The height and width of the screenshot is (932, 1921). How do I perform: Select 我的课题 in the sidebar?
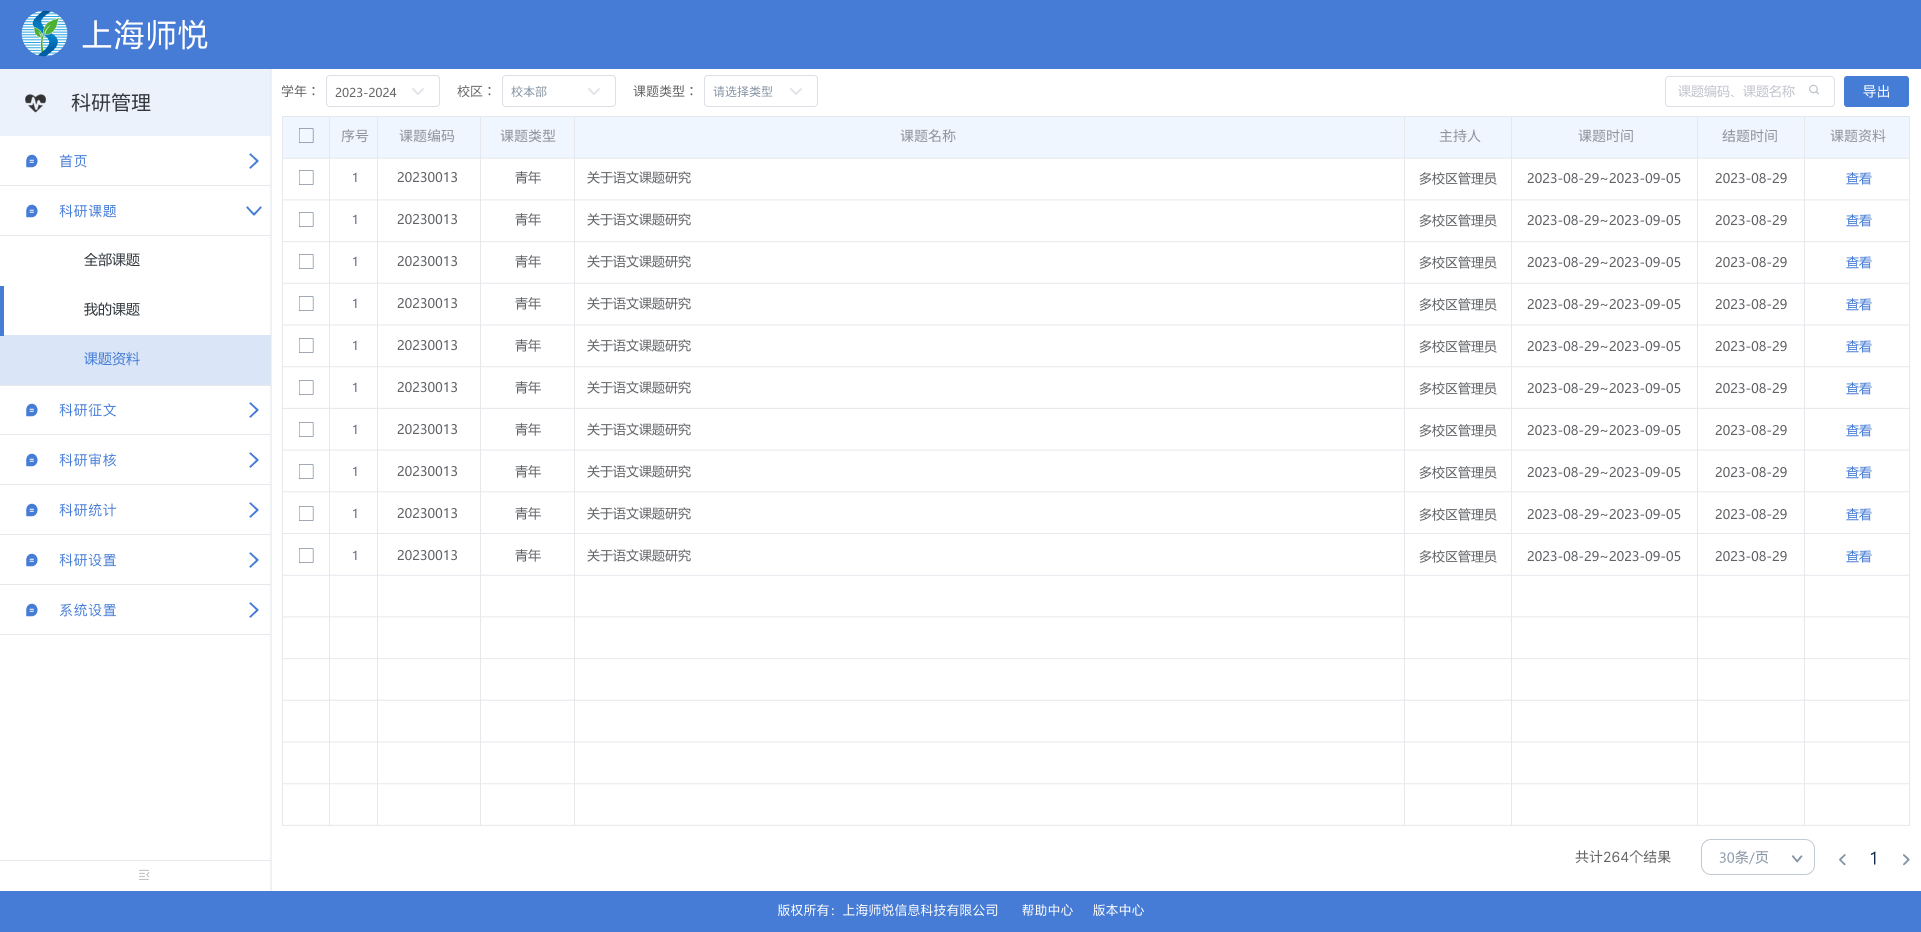coord(112,310)
